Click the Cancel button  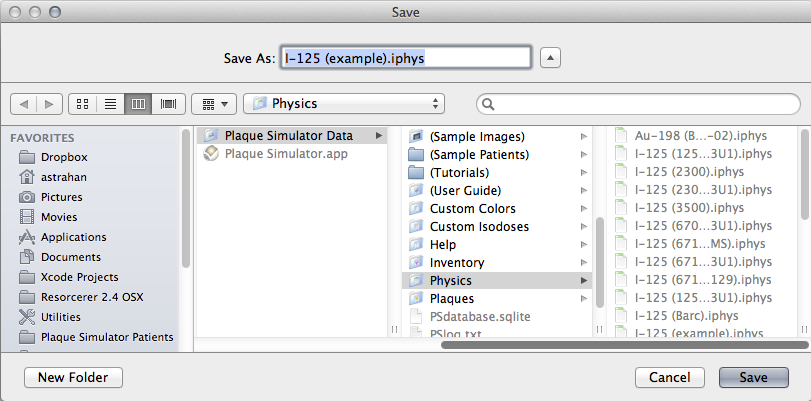click(670, 377)
